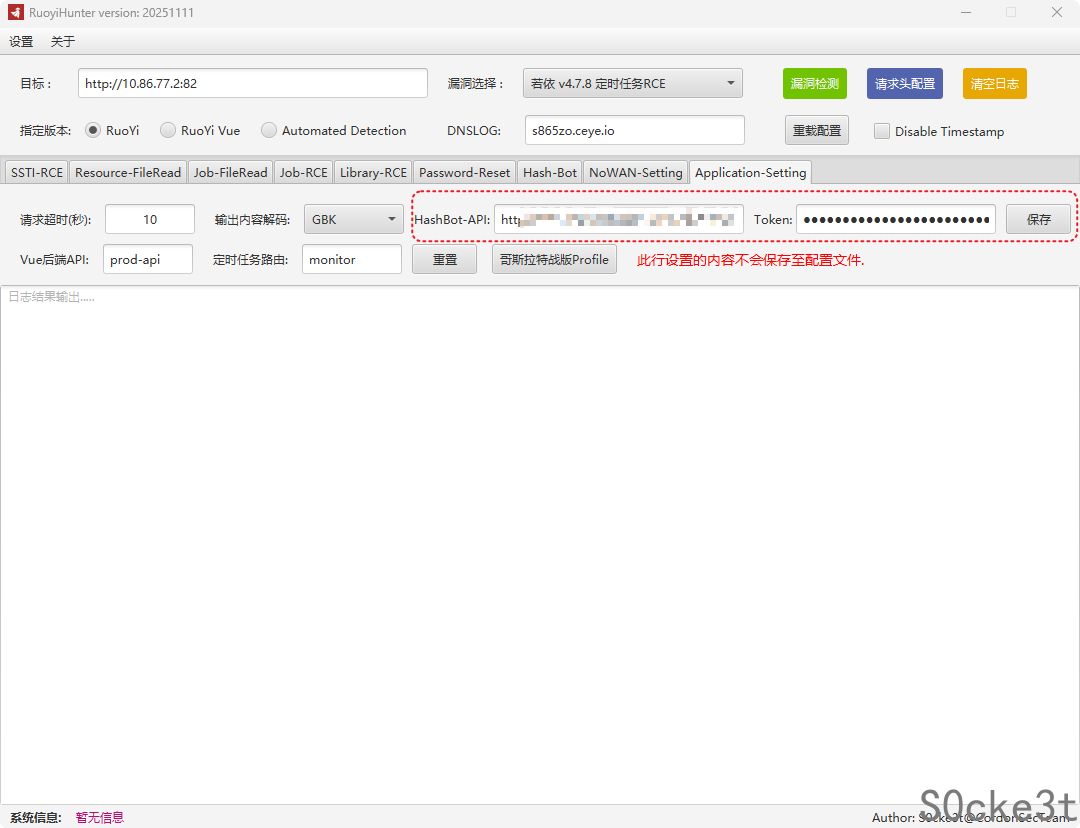1080x828 pixels.
Task: Select the Application-Setting tab
Action: coord(750,172)
